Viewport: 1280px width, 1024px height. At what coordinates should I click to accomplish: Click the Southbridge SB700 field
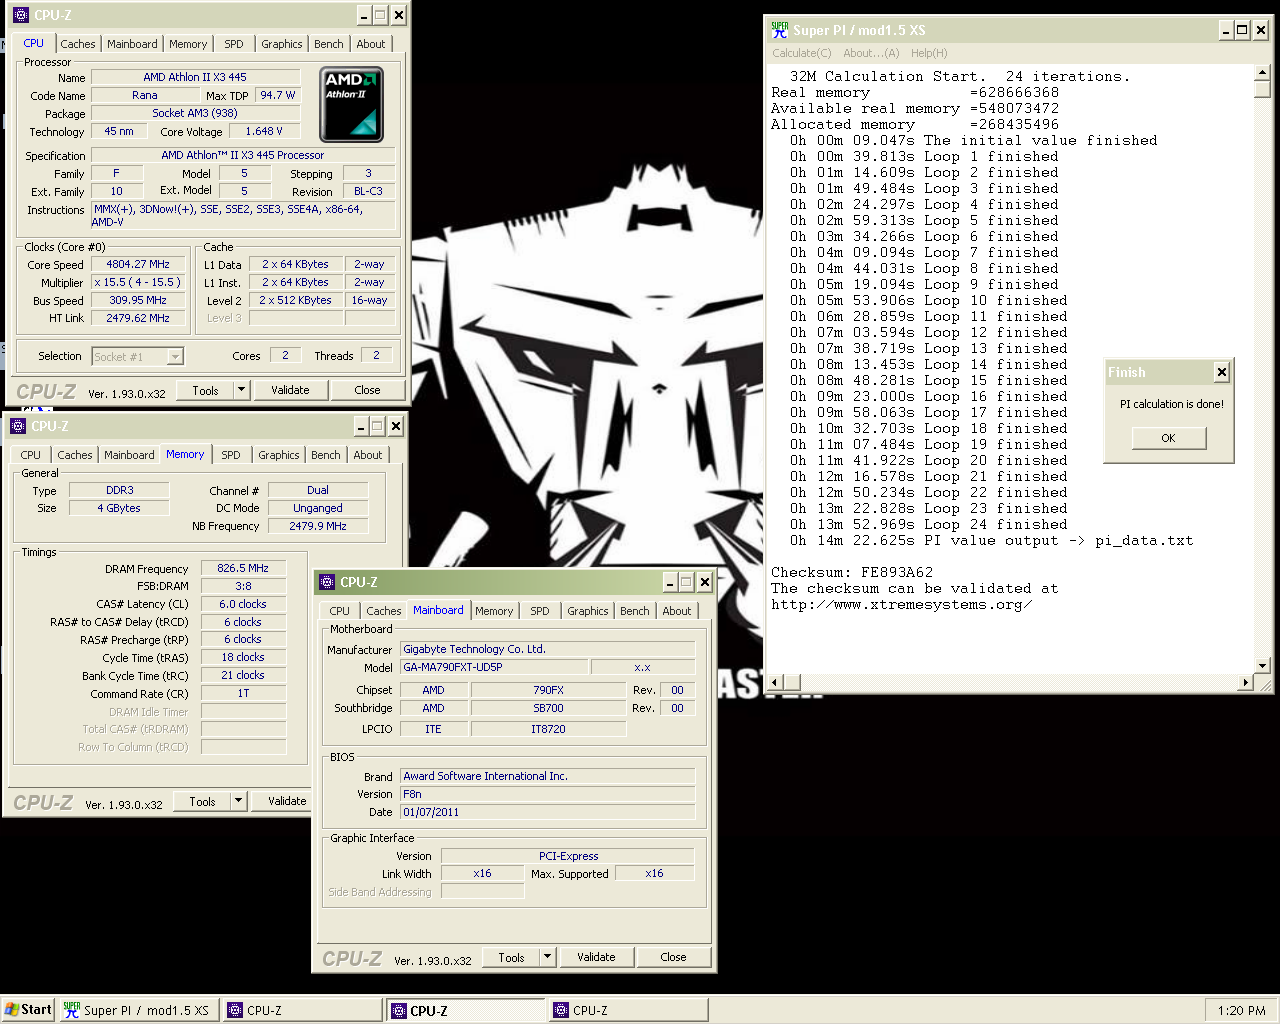pyautogui.click(x=548, y=708)
